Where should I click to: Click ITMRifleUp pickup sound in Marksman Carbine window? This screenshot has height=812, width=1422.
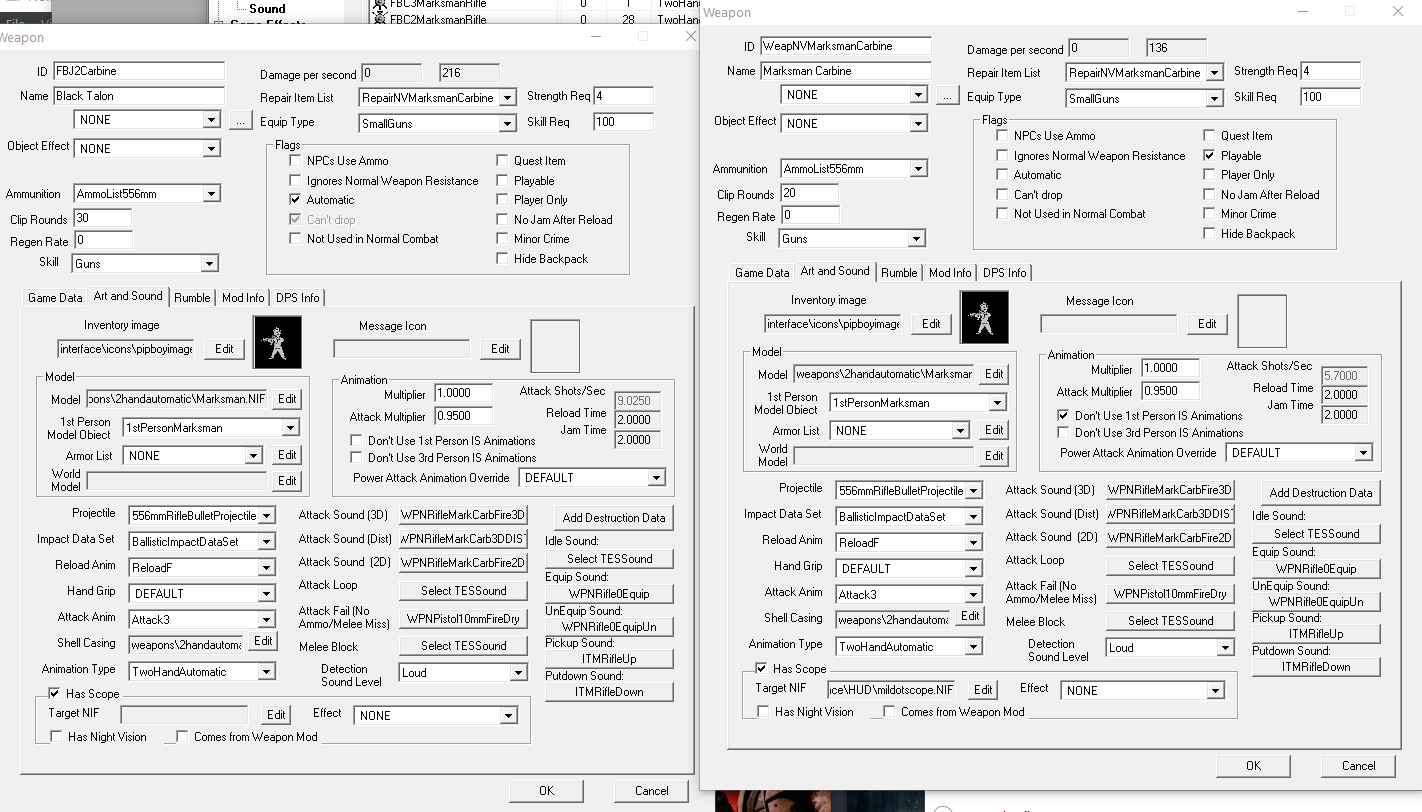pos(1316,634)
